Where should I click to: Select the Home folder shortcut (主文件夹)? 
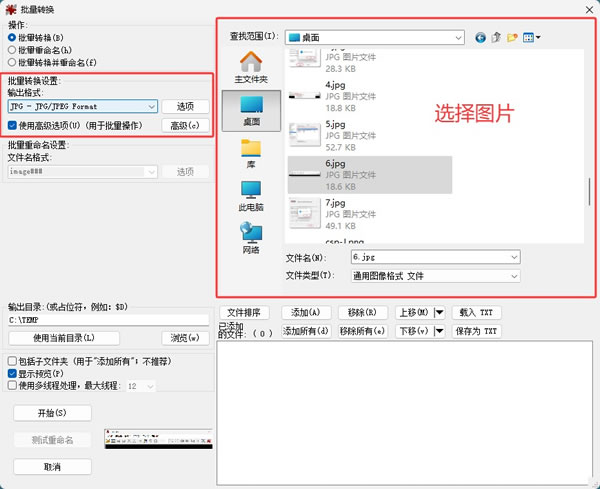click(251, 67)
